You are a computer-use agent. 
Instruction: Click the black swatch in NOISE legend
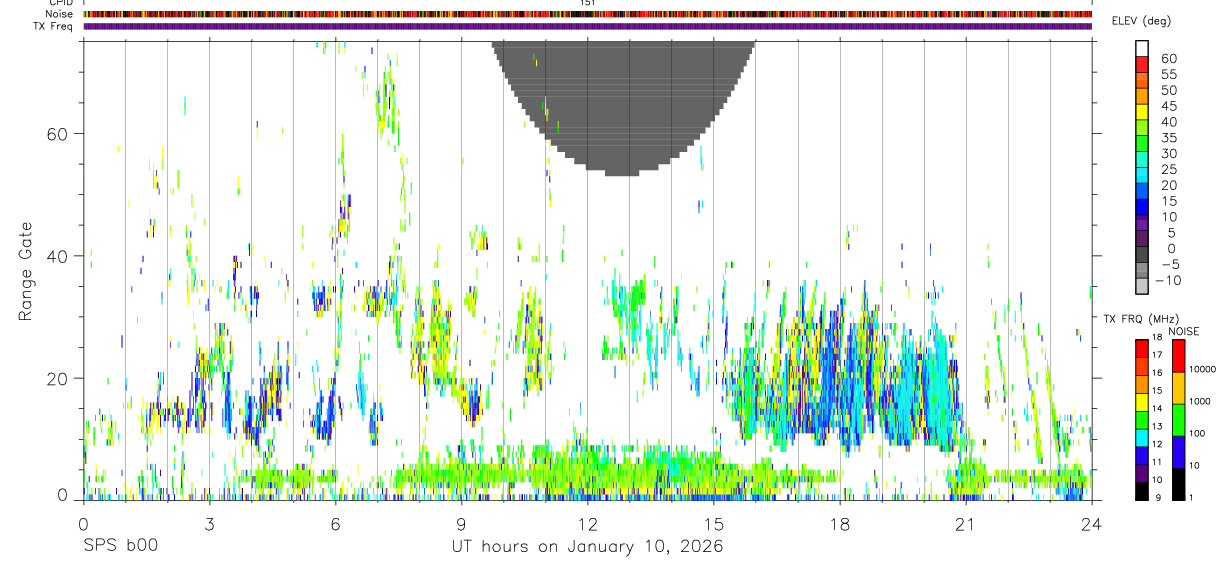point(1179,484)
